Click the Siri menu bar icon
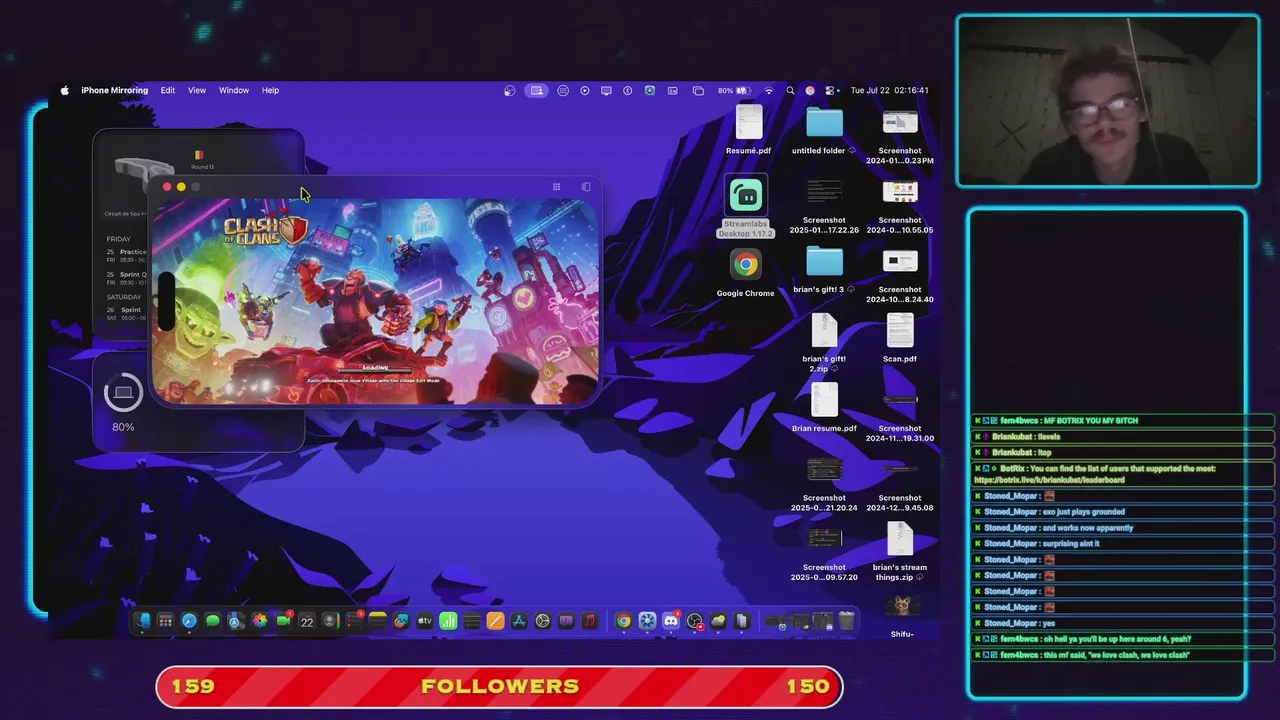The height and width of the screenshot is (720, 1280). pos(810,90)
